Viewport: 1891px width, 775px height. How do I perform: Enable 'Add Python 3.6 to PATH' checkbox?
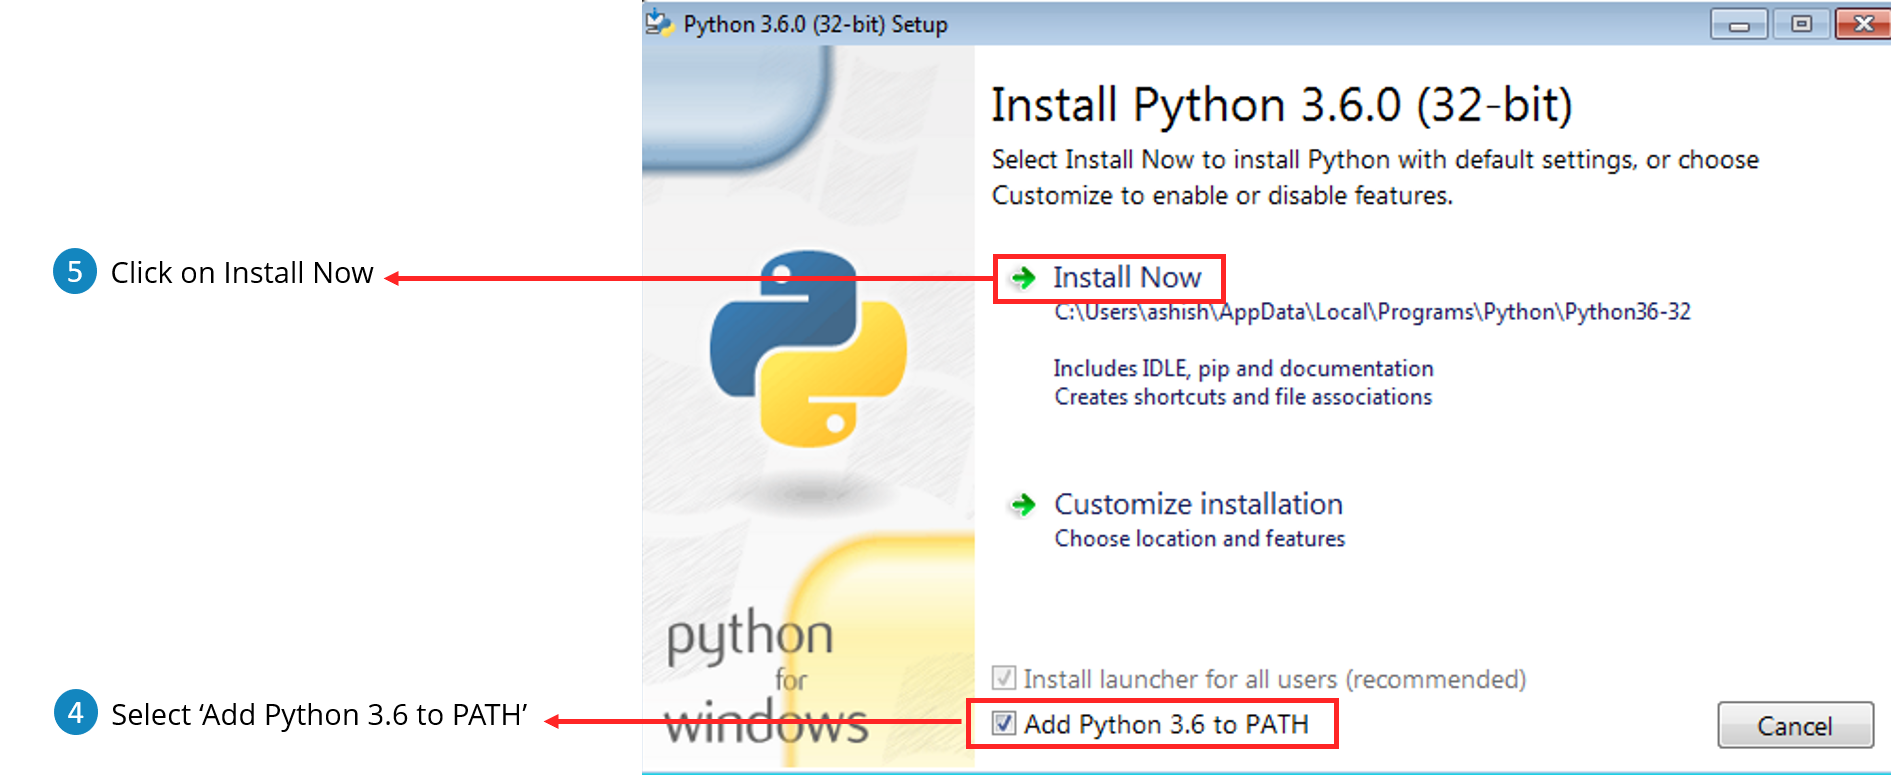click(1004, 723)
